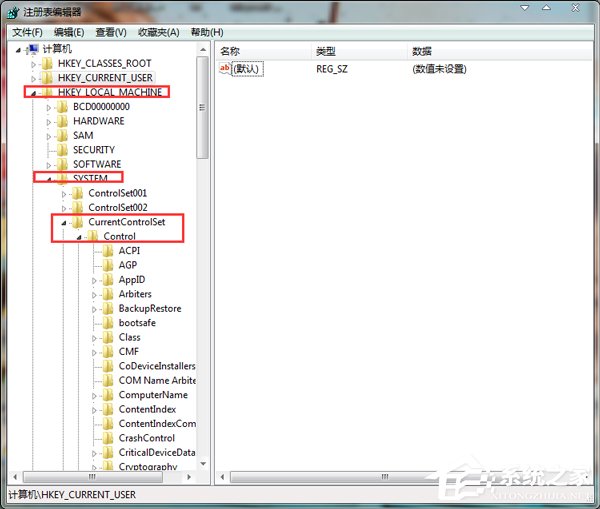
Task: Click the ControlSet002 folder icon
Action: tap(77, 207)
